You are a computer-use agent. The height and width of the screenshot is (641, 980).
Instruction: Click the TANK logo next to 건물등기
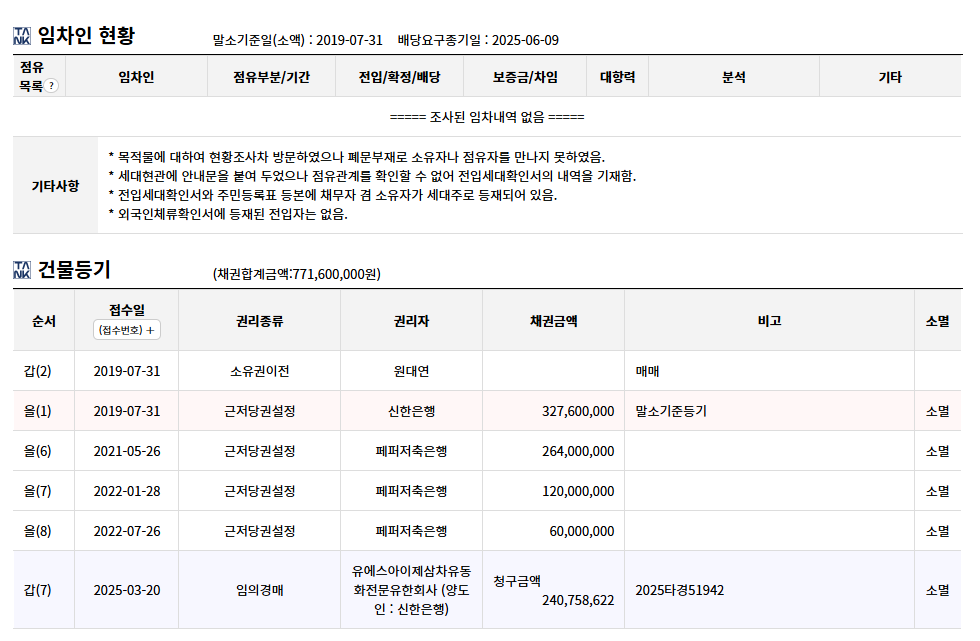22,270
